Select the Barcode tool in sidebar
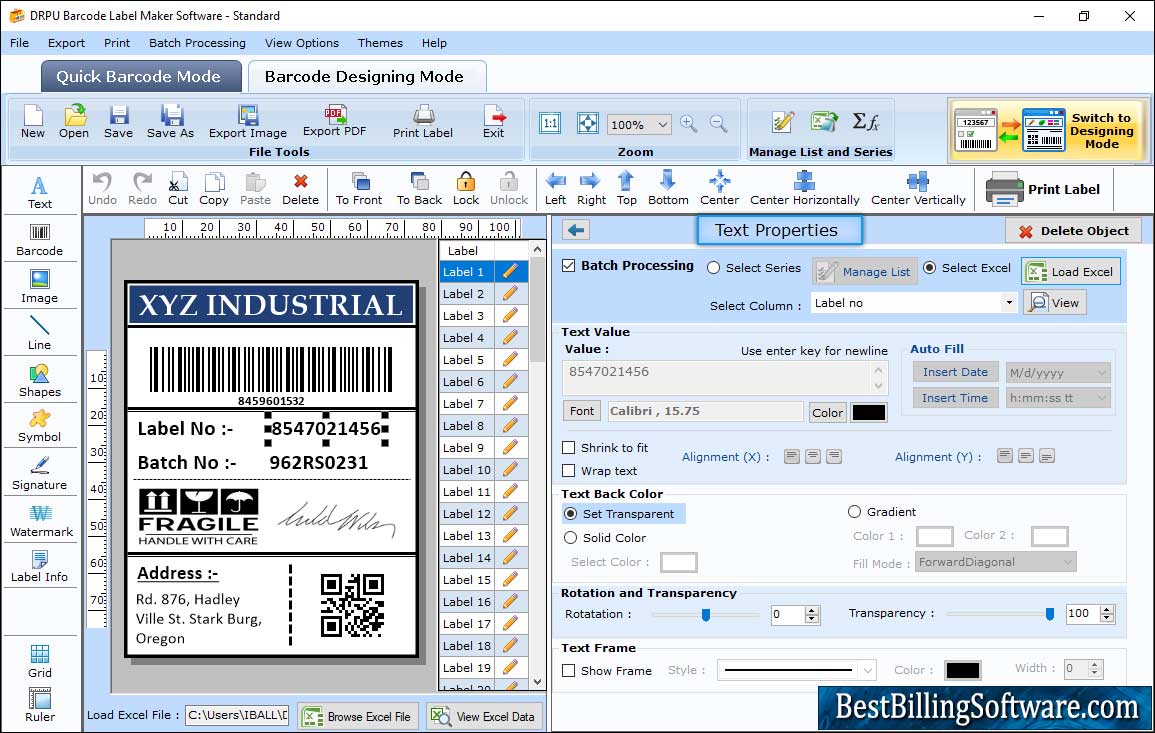The width and height of the screenshot is (1155, 733). (40, 240)
